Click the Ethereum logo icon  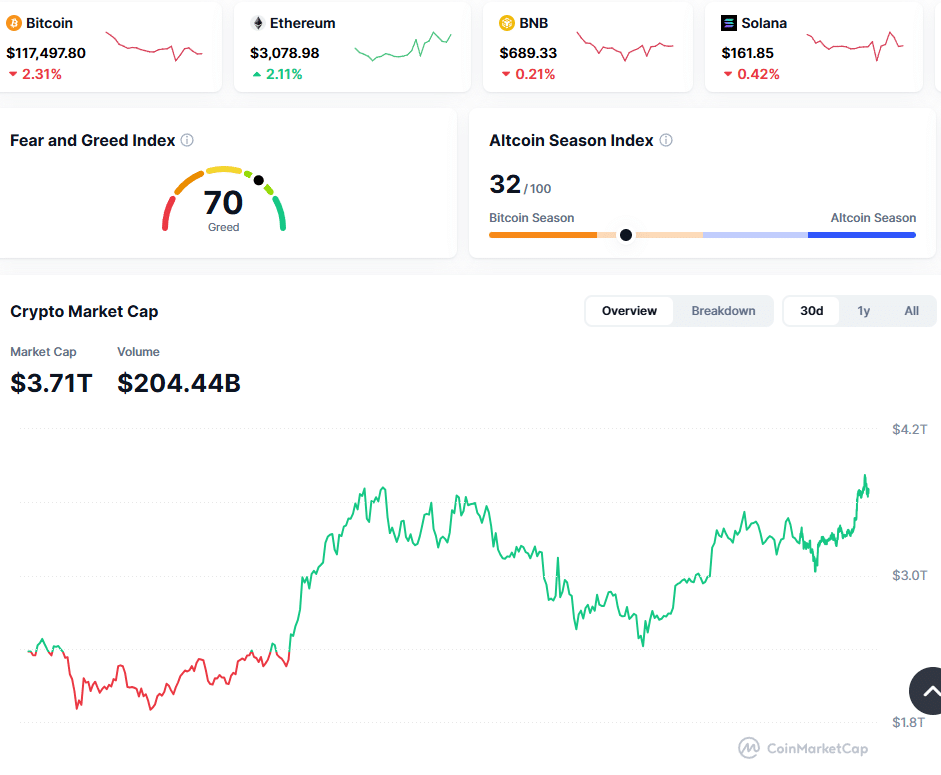tap(258, 23)
